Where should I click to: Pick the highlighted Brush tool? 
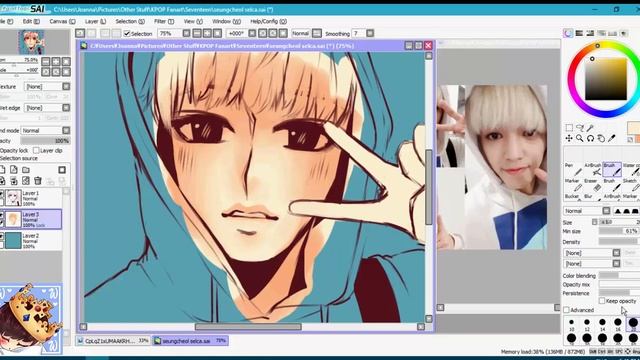coord(612,169)
